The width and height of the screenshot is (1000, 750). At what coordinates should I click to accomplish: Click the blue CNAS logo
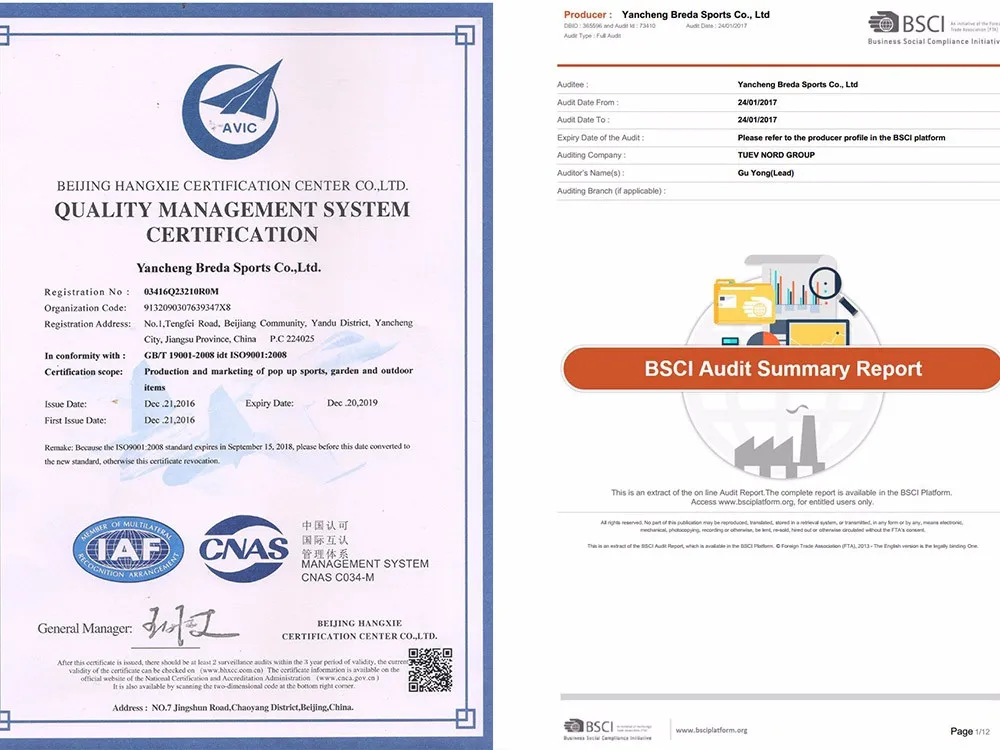(244, 549)
